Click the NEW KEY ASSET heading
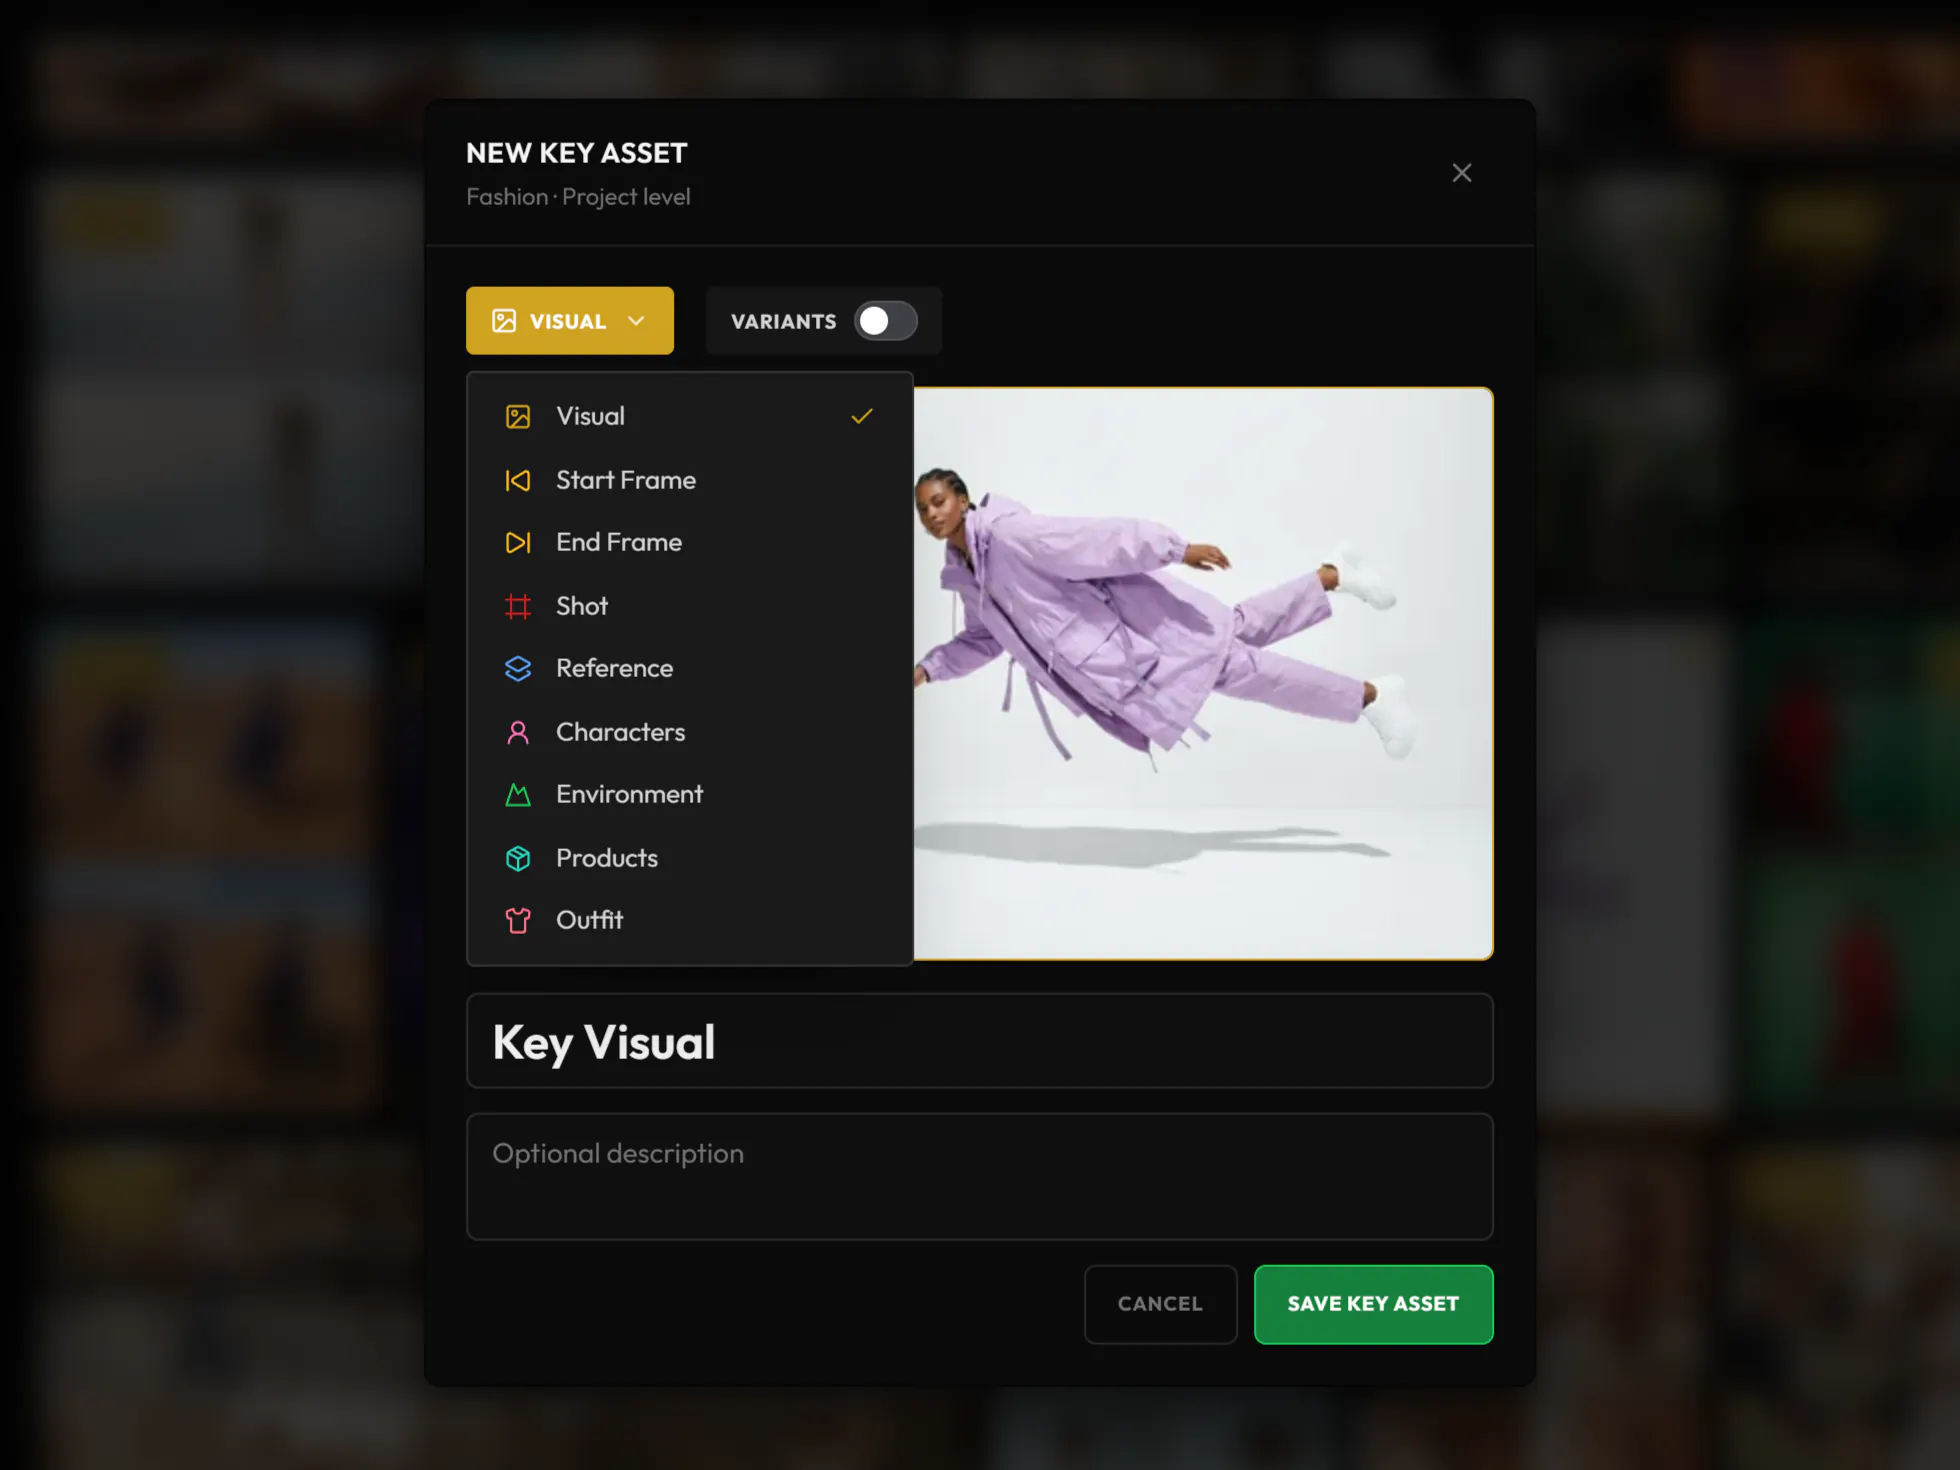Screen dimensions: 1960x1470 click(x=577, y=153)
